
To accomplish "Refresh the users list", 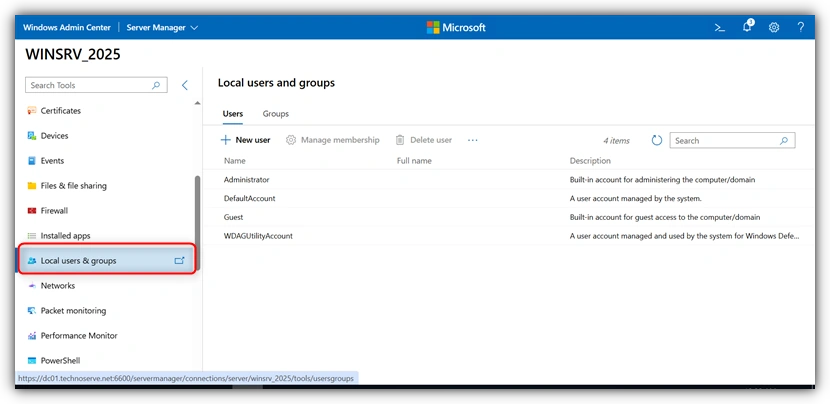I will tap(657, 140).
